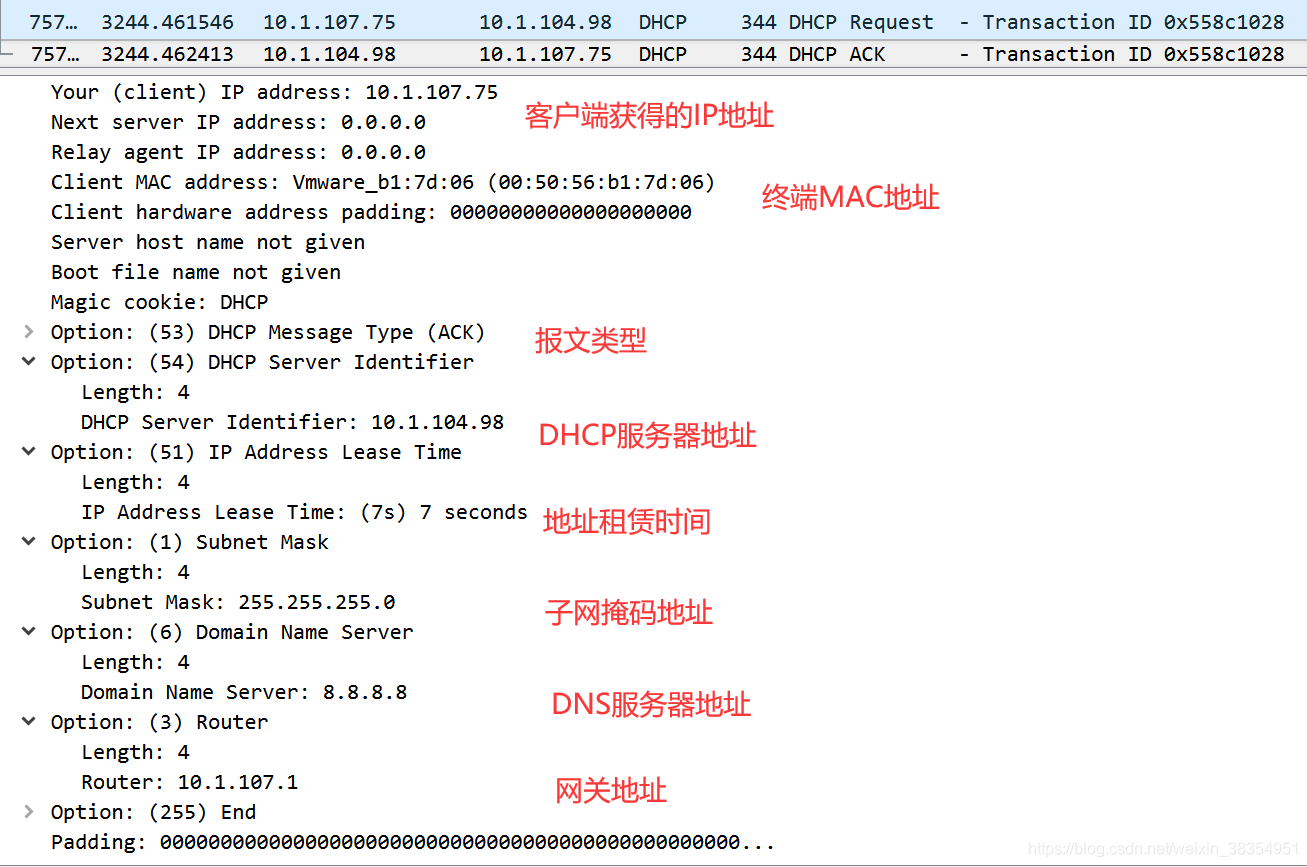Select Length: 4 under Router option
The image size is (1307, 867).
point(135,752)
